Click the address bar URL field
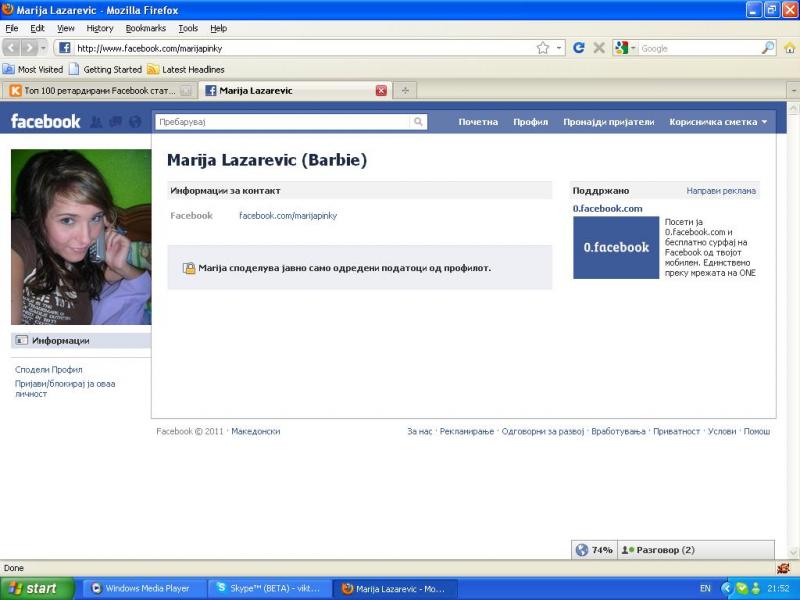 click(304, 48)
